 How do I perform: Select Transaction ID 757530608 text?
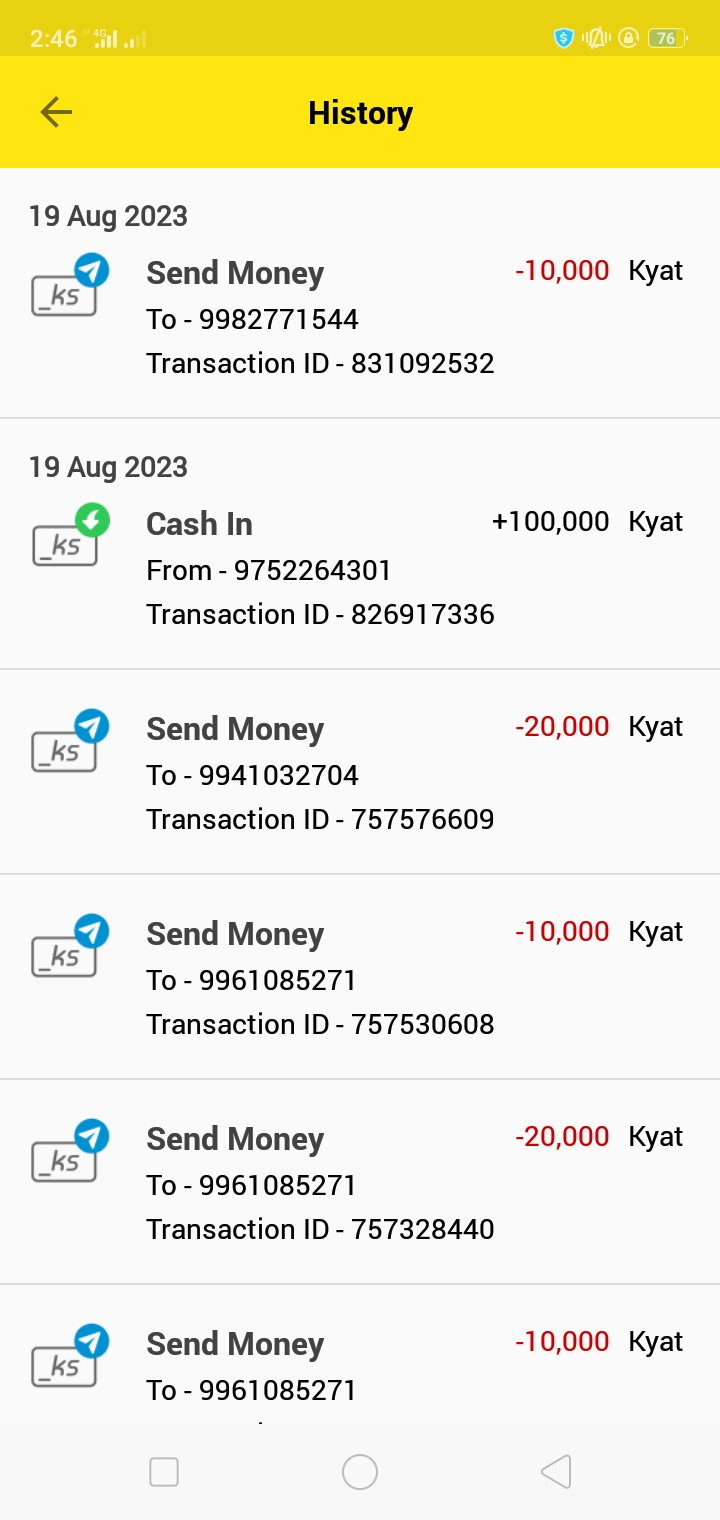pos(320,1024)
